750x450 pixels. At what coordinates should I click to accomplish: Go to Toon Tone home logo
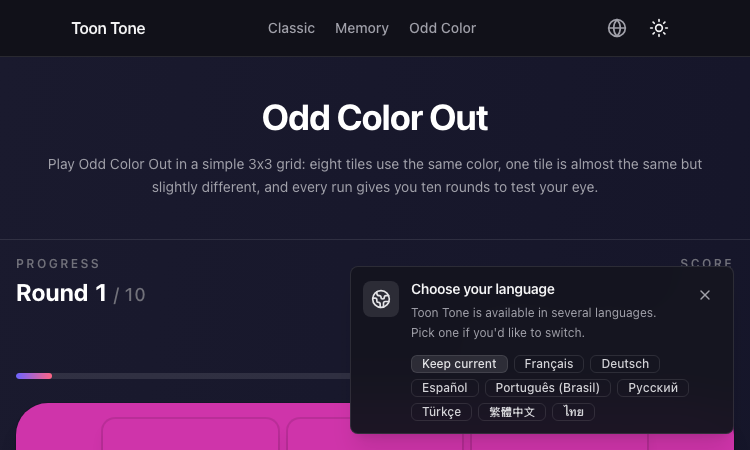108,28
